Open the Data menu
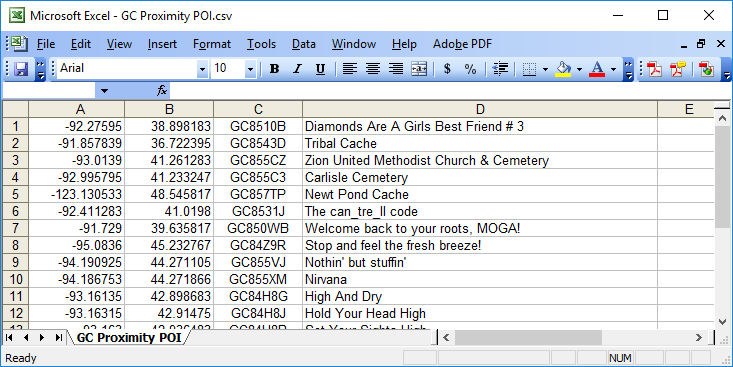 coord(303,44)
